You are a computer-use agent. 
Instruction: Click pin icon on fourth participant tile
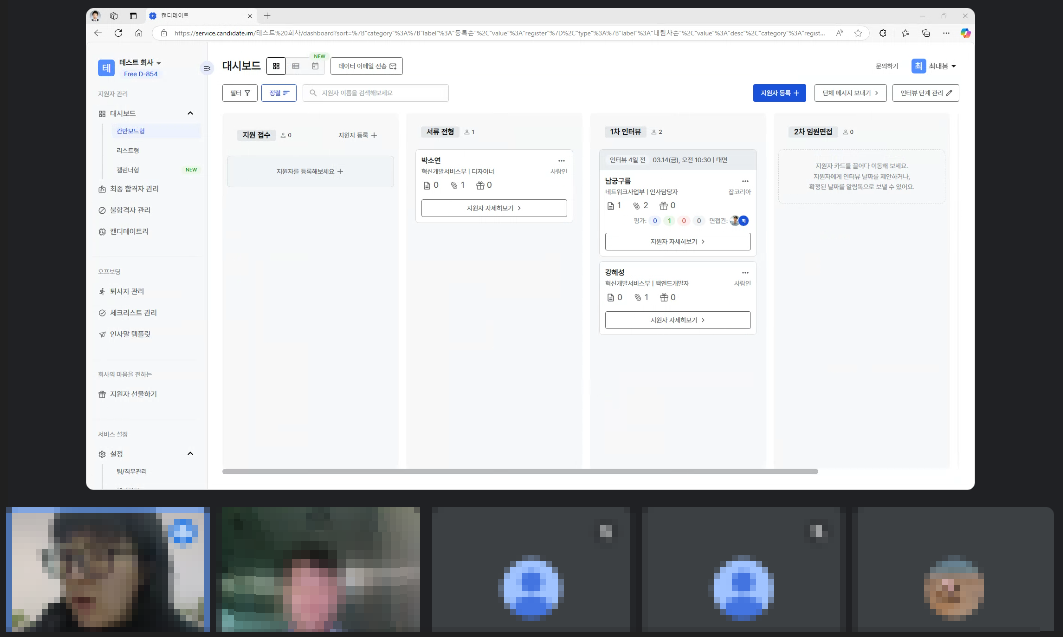pyautogui.click(x=817, y=531)
